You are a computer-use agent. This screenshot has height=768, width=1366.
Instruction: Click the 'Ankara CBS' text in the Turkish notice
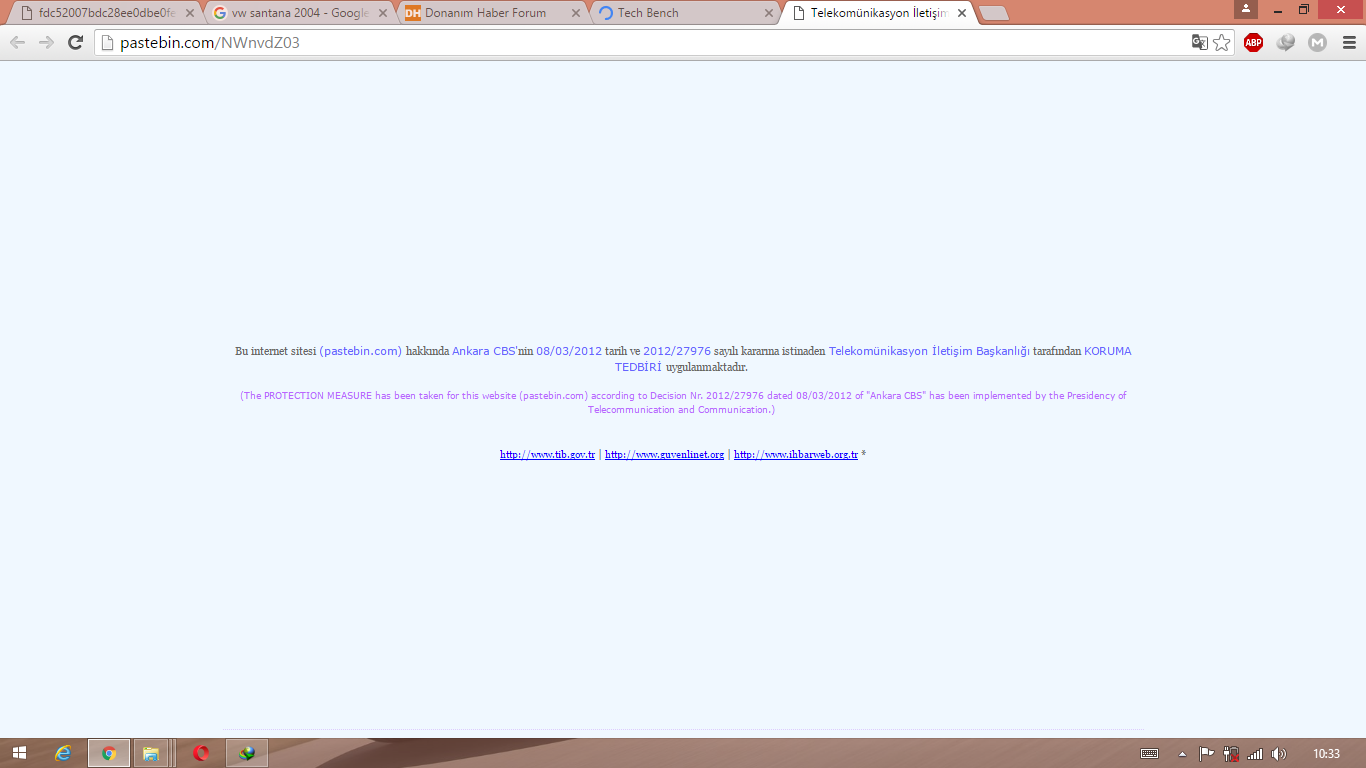coord(483,351)
